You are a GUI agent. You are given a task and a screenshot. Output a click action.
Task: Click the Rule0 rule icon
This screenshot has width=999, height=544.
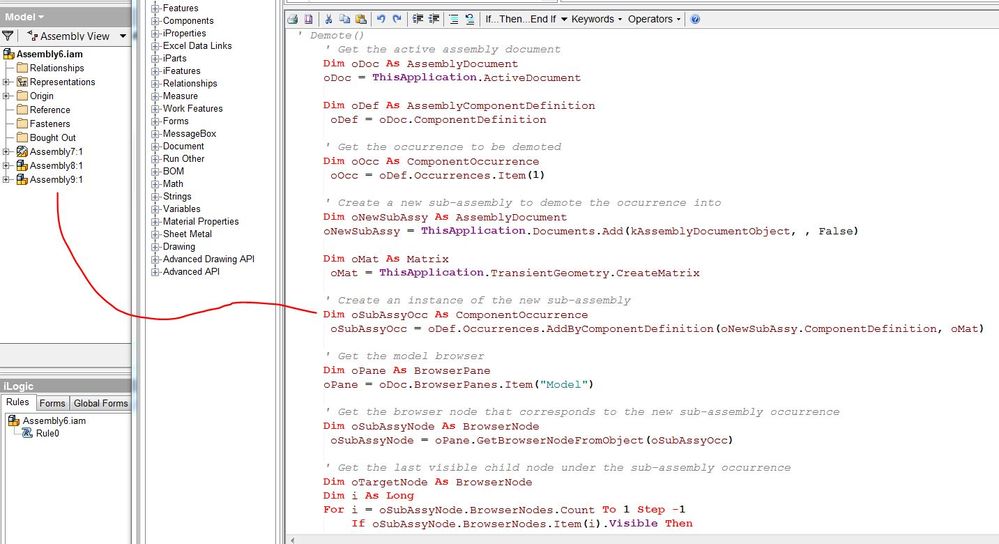27,433
